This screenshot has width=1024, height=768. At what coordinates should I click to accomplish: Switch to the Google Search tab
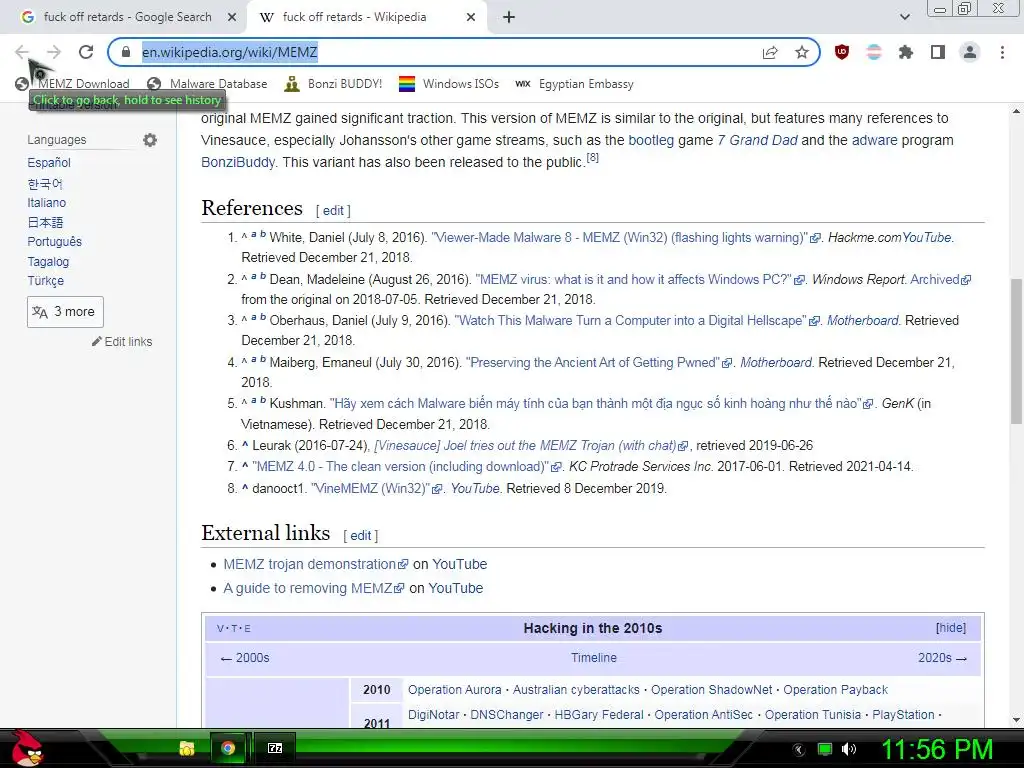tap(127, 17)
